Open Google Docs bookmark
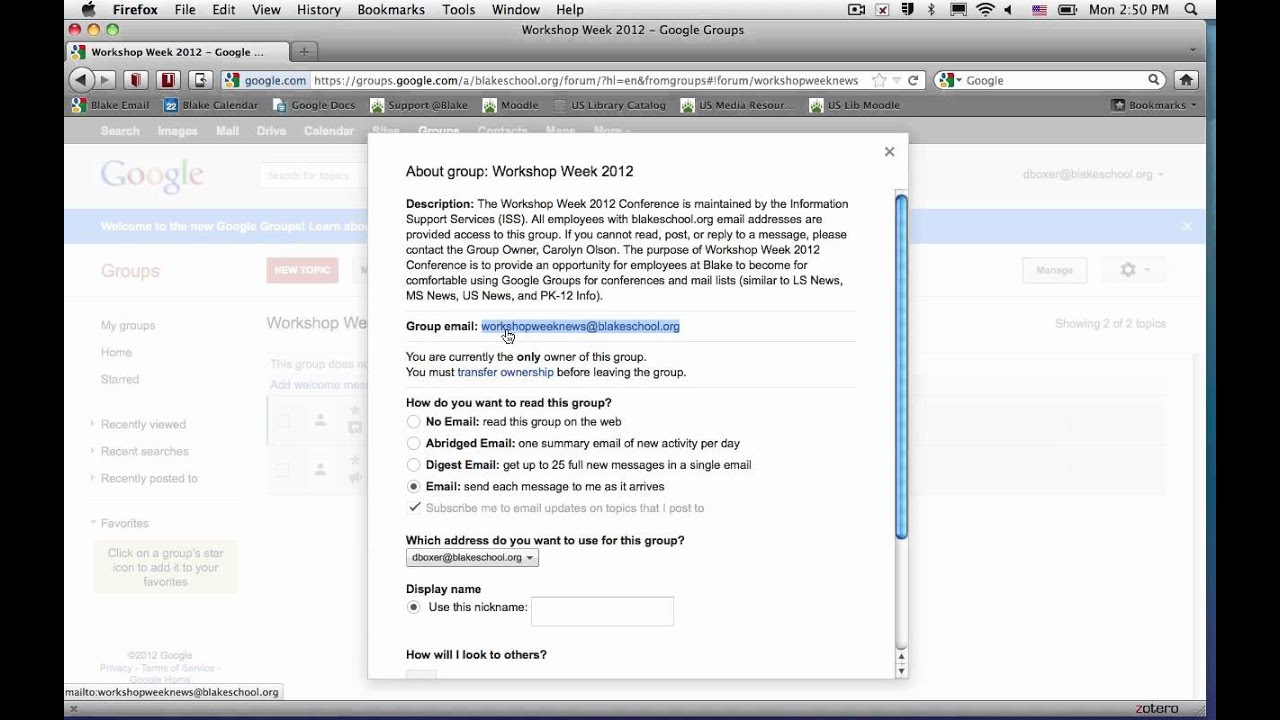This screenshot has height=720, width=1280. (x=314, y=105)
